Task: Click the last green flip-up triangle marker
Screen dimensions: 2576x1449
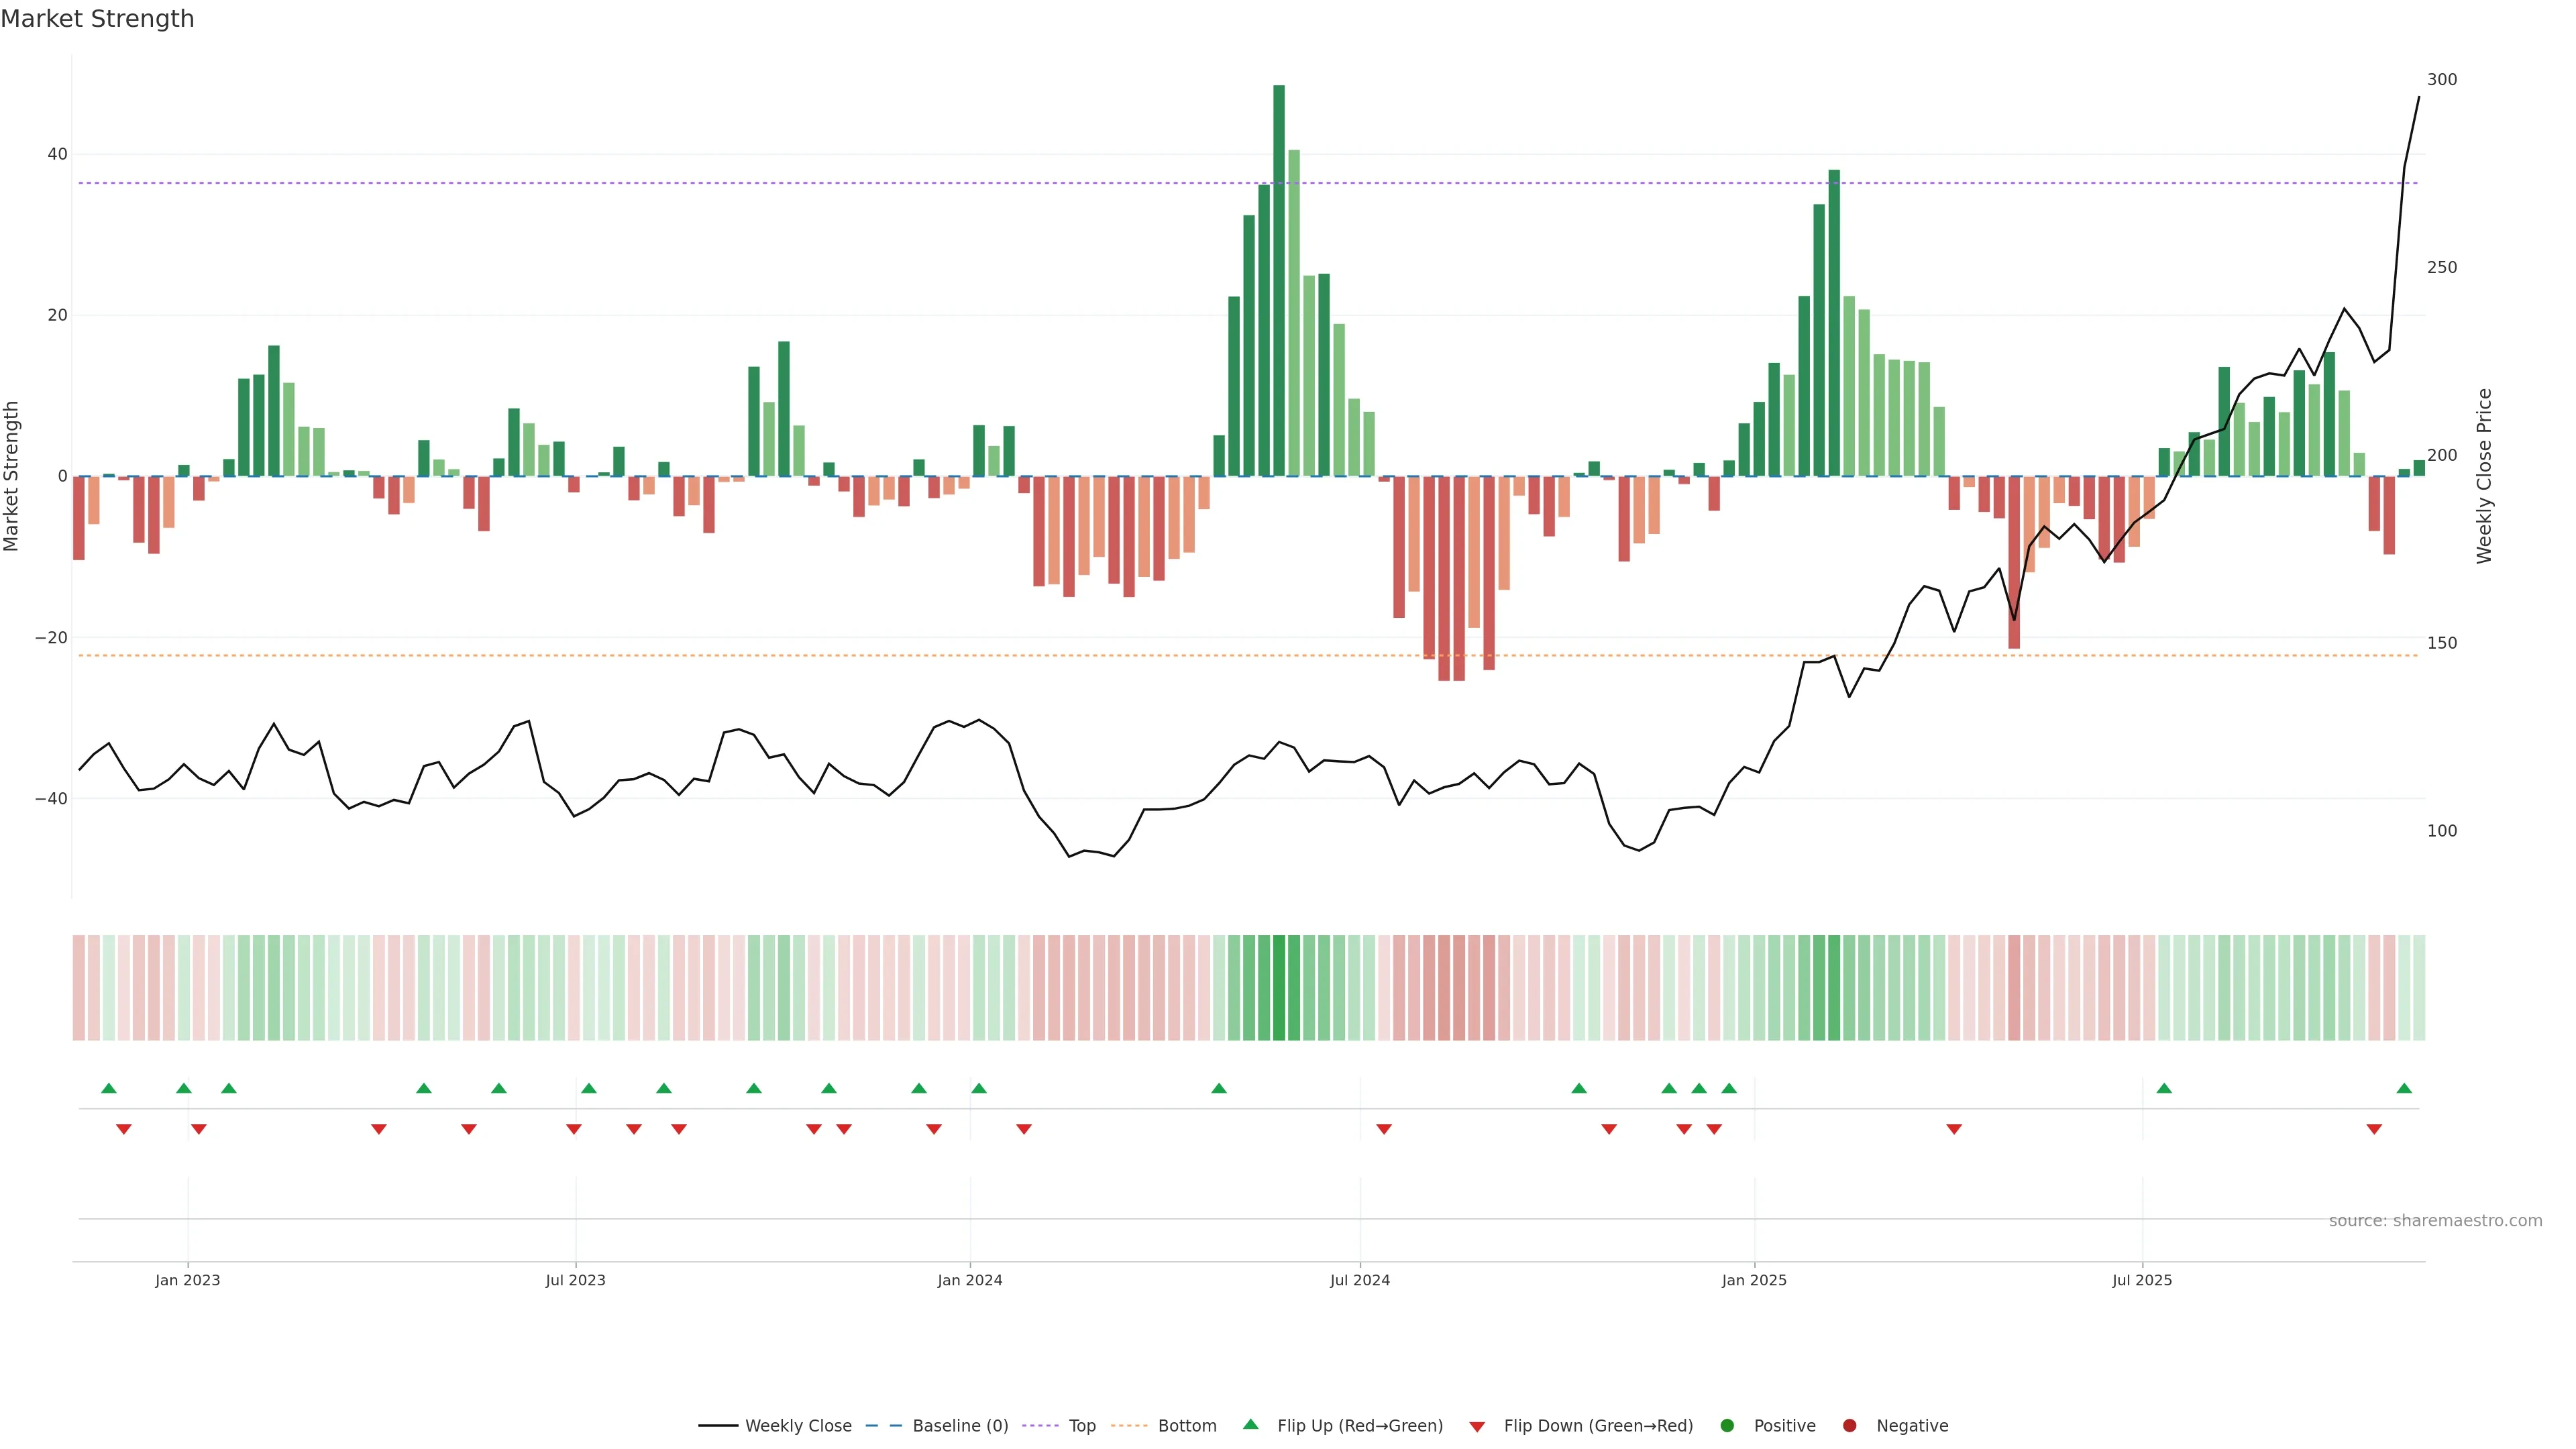Action: [2404, 1088]
